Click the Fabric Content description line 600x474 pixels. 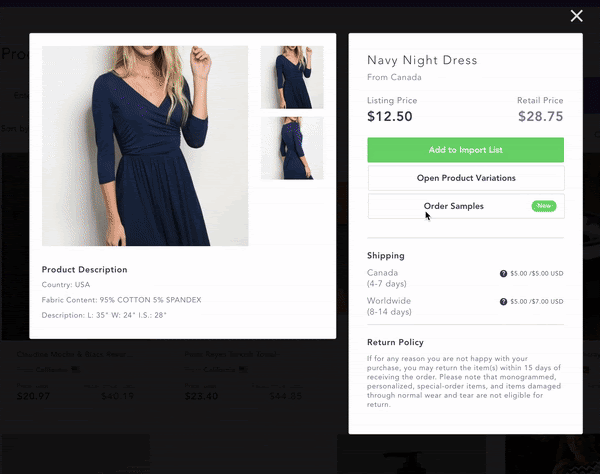click(x=122, y=300)
